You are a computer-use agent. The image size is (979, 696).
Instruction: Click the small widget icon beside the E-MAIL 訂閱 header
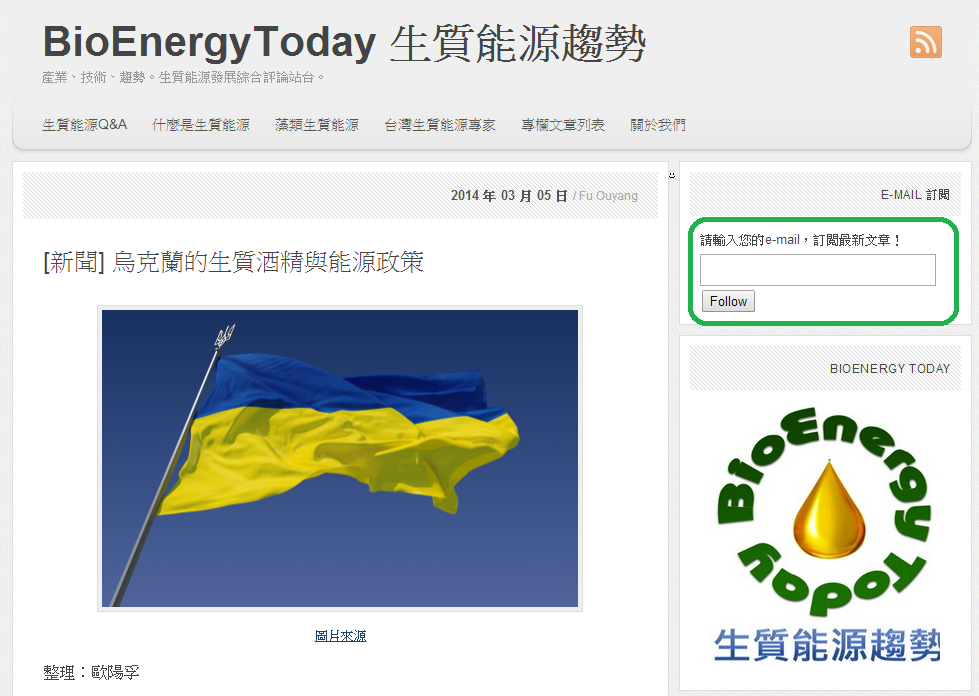(671, 176)
